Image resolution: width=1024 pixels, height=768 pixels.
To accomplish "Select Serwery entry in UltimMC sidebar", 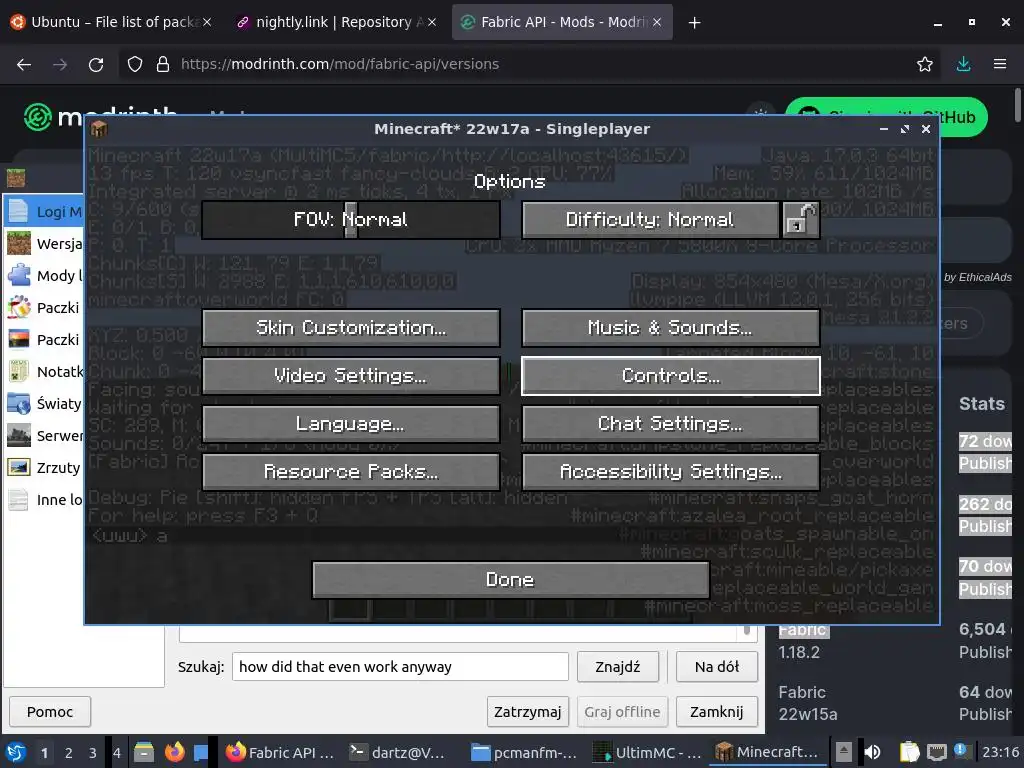I will [44, 436].
